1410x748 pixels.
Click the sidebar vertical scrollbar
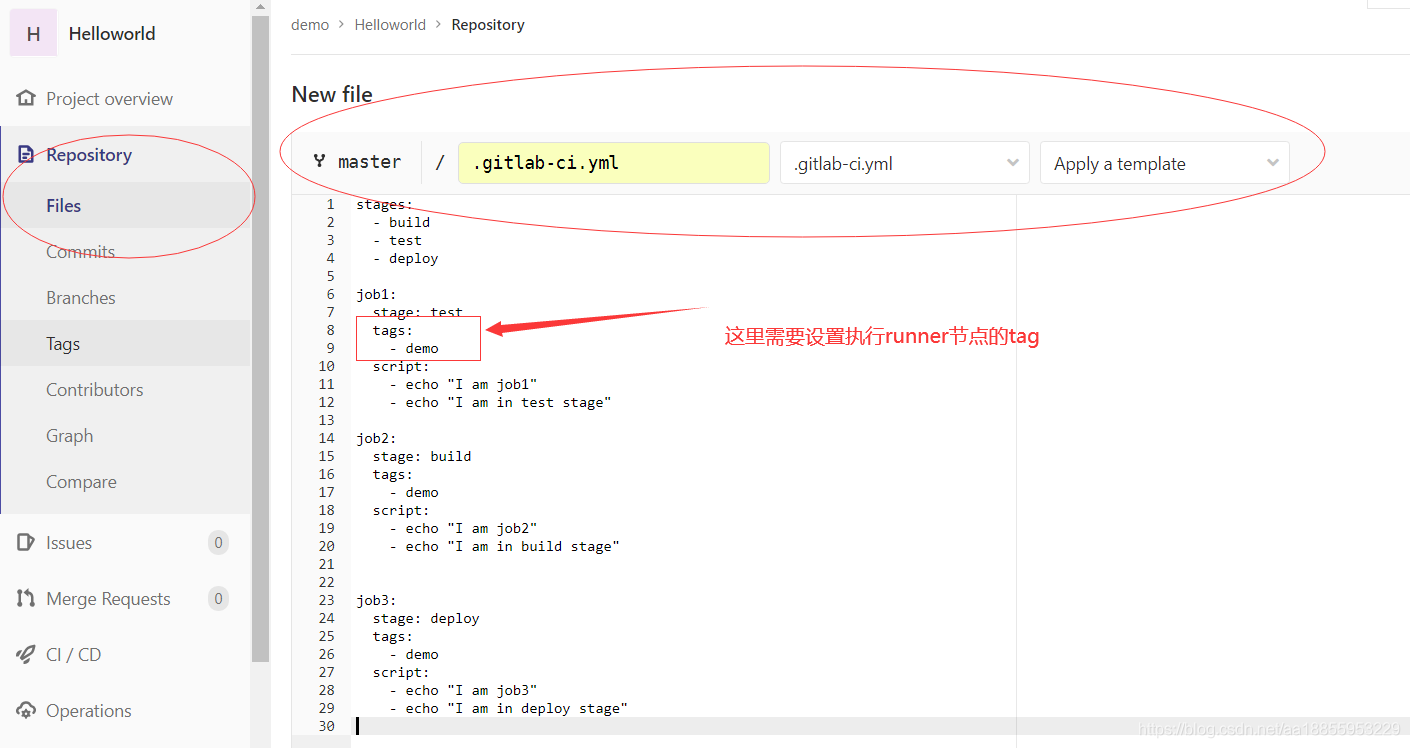coord(261,340)
